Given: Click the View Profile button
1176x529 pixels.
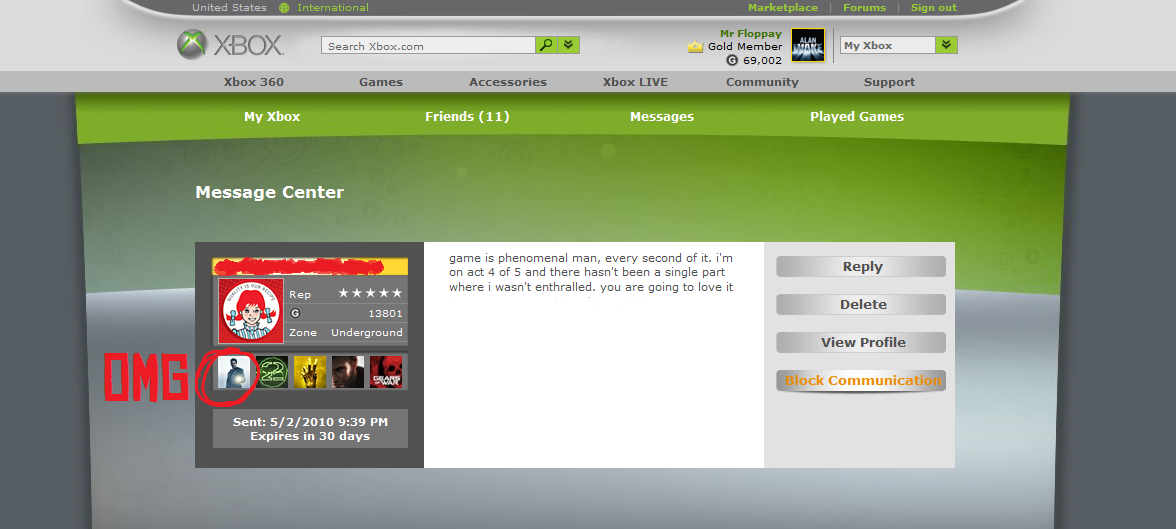Looking at the screenshot, I should tap(861, 342).
